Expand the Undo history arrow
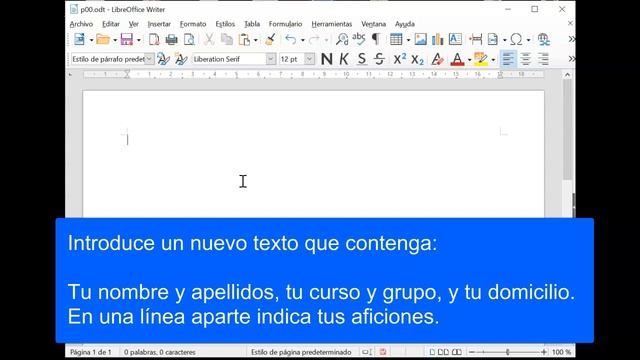640x360 pixels. pos(302,40)
